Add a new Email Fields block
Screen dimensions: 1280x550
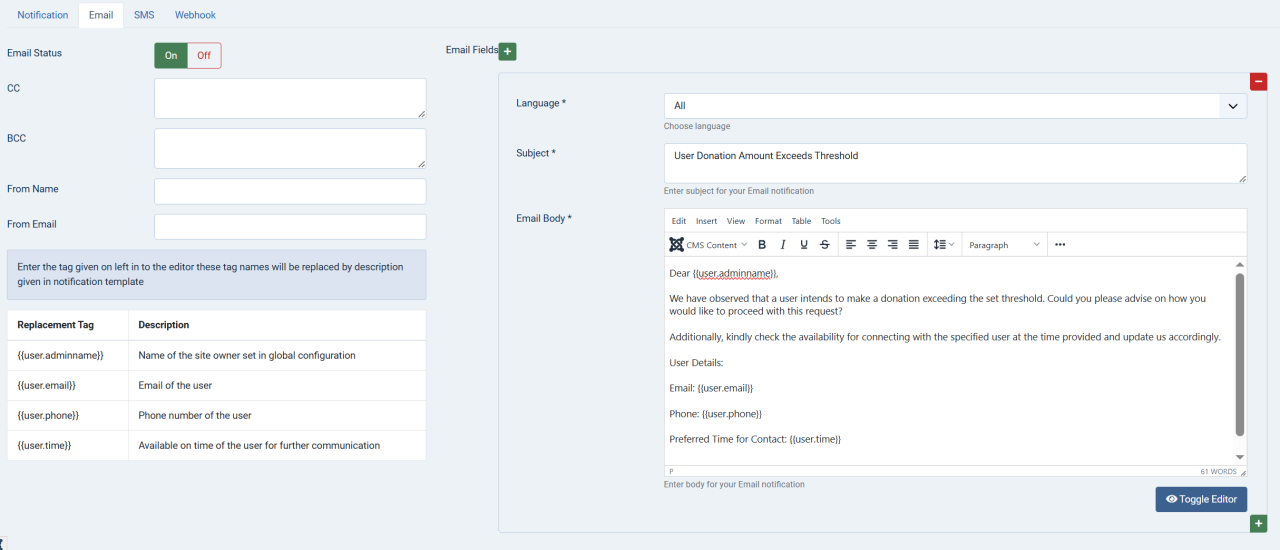point(507,51)
